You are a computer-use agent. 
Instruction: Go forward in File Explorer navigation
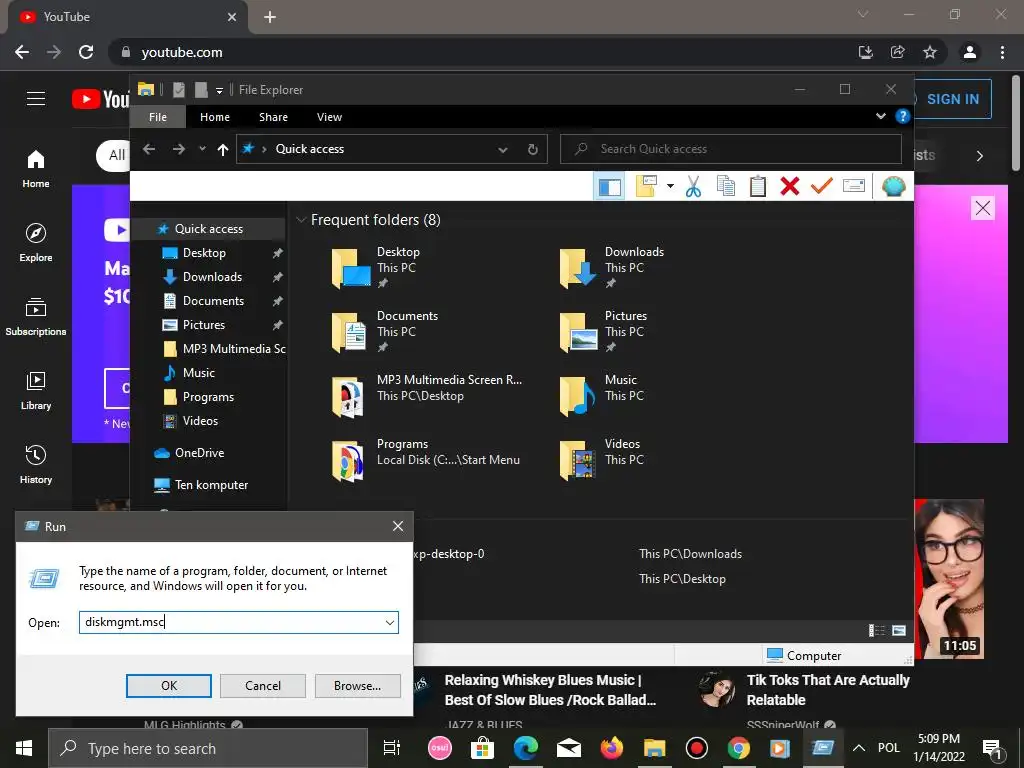click(178, 149)
